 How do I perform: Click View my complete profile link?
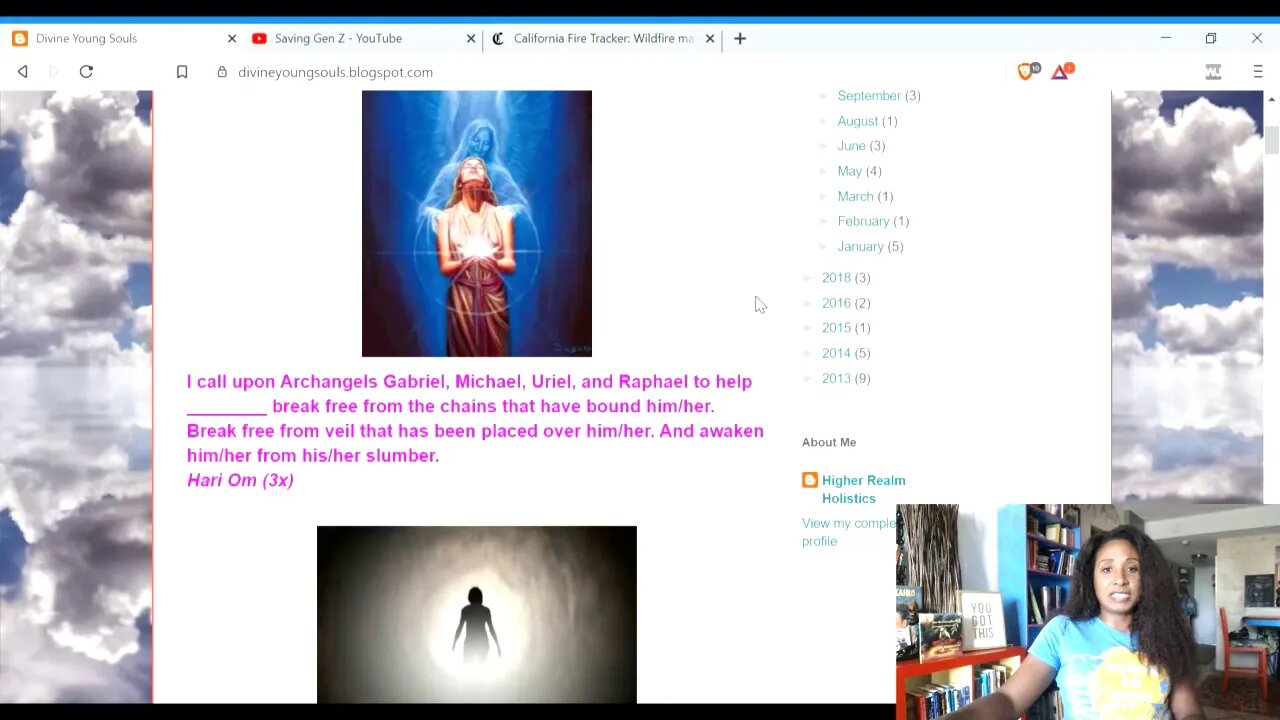pyautogui.click(x=848, y=532)
